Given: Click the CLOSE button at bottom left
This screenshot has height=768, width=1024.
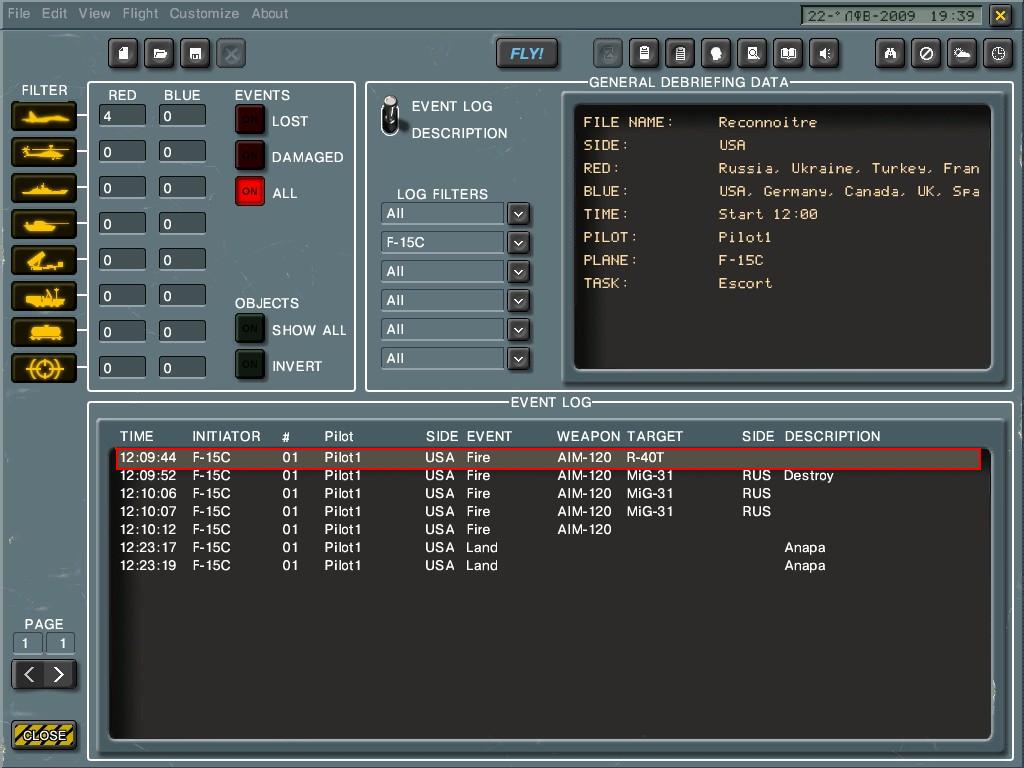Looking at the screenshot, I should 43,735.
